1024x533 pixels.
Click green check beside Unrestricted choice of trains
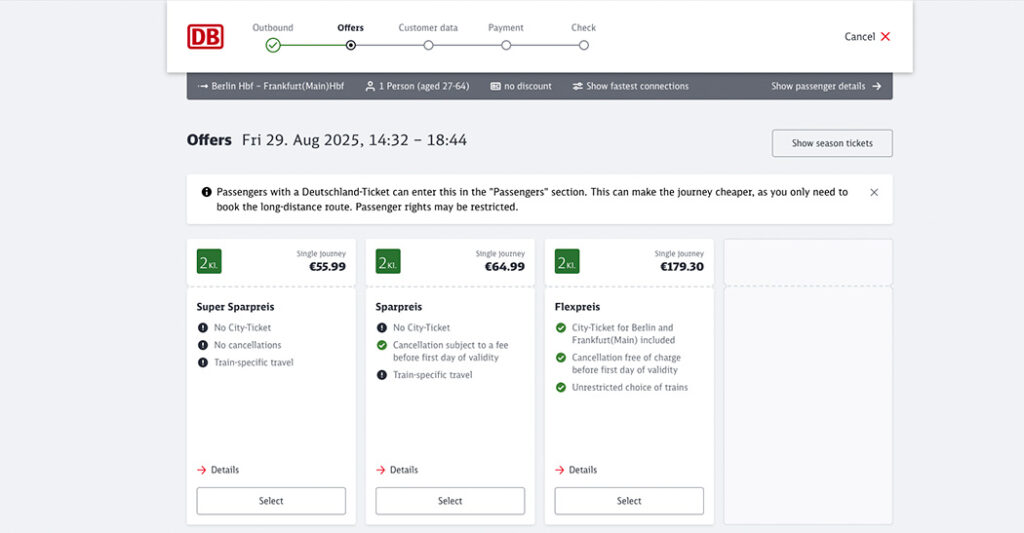(561, 387)
